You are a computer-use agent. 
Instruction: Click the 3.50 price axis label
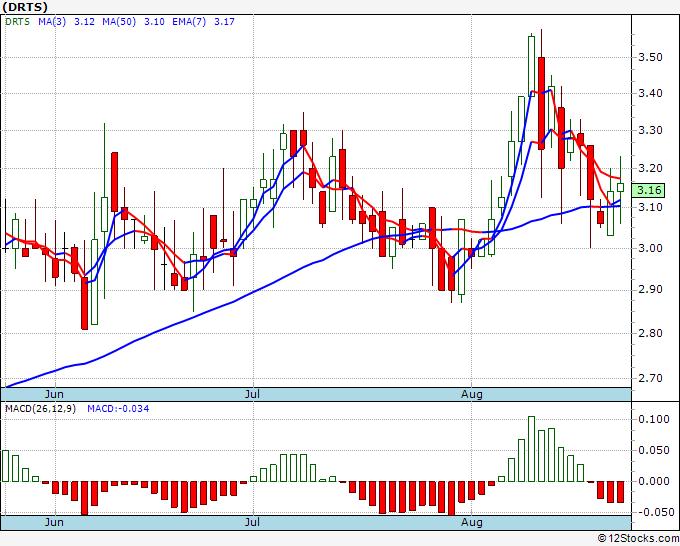(x=650, y=57)
